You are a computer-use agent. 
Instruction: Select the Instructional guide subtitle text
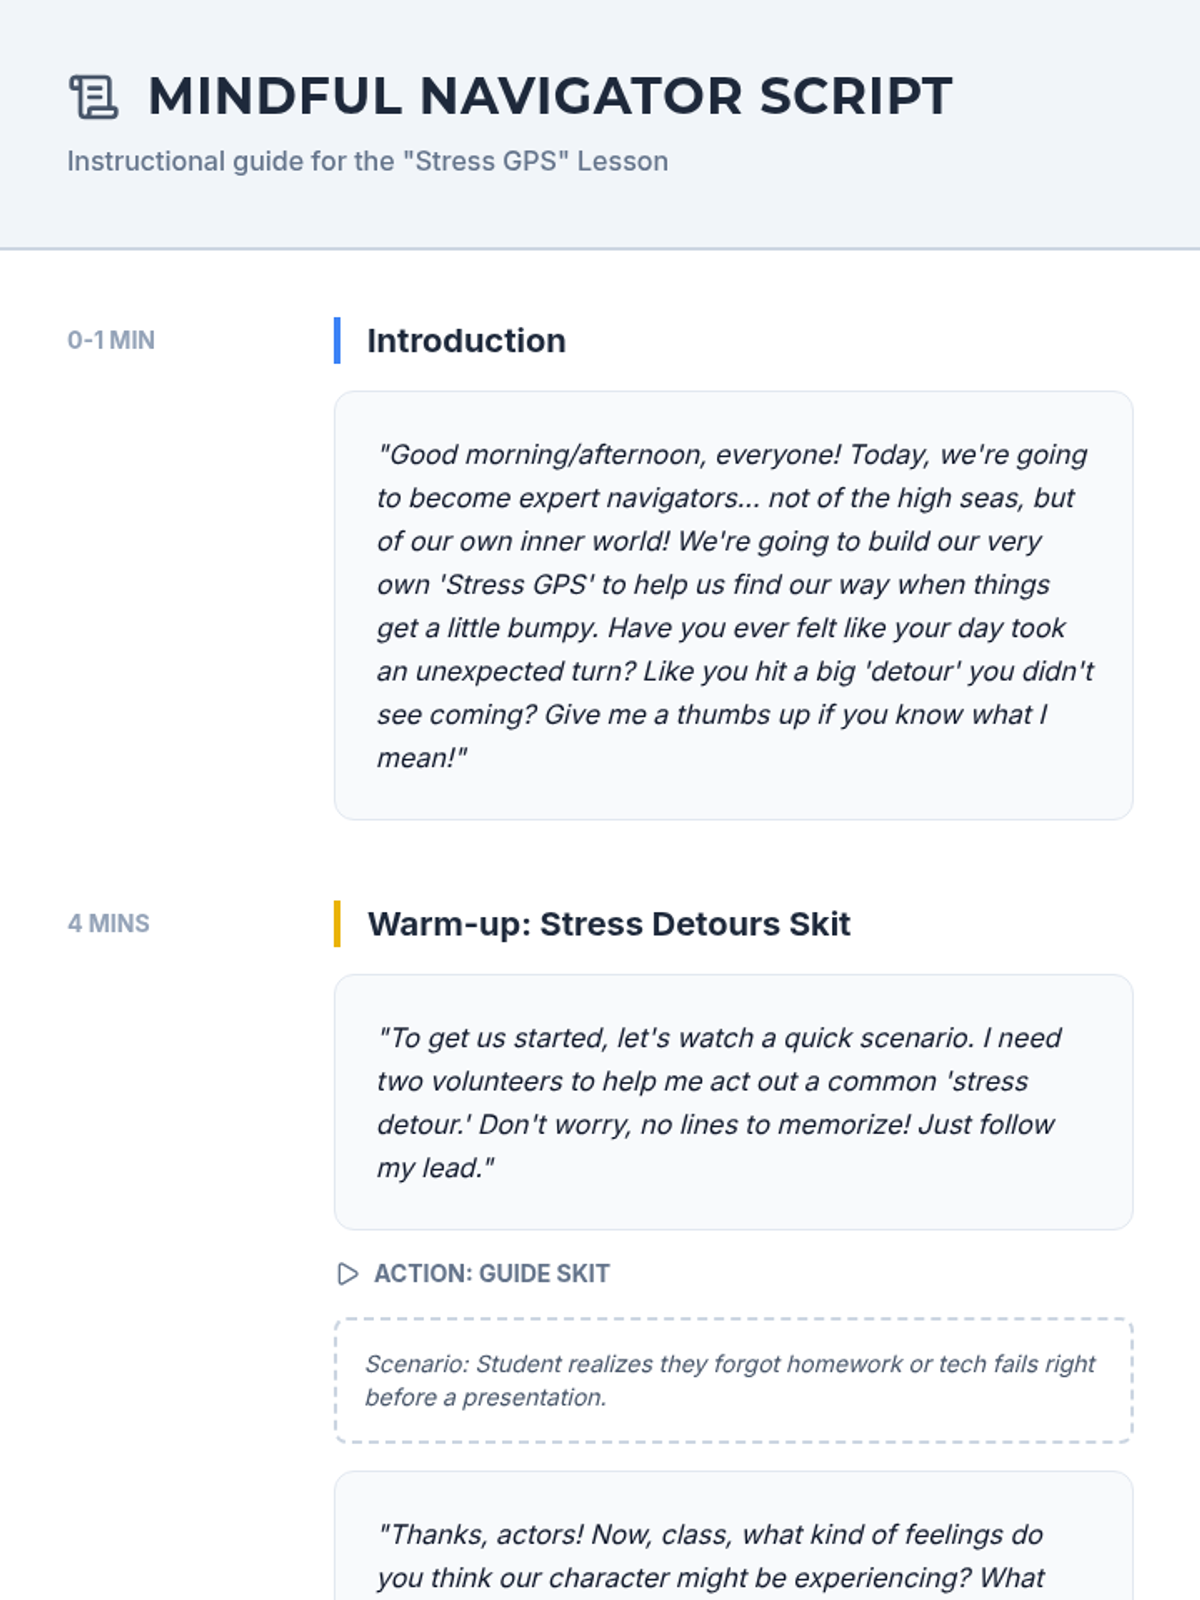pyautogui.click(x=367, y=161)
